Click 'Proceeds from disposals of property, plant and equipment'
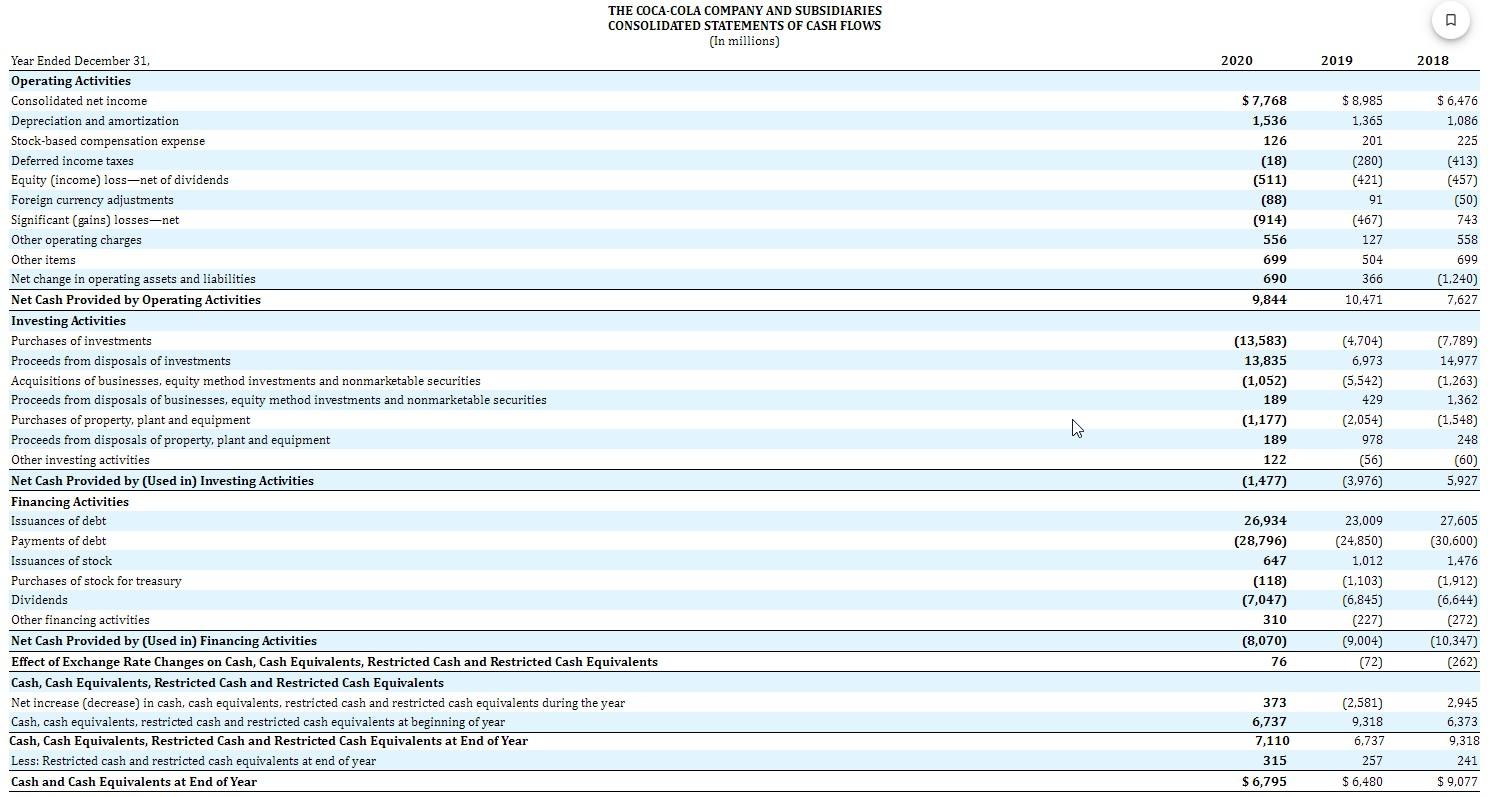The height and width of the screenshot is (797, 1488). tap(170, 440)
